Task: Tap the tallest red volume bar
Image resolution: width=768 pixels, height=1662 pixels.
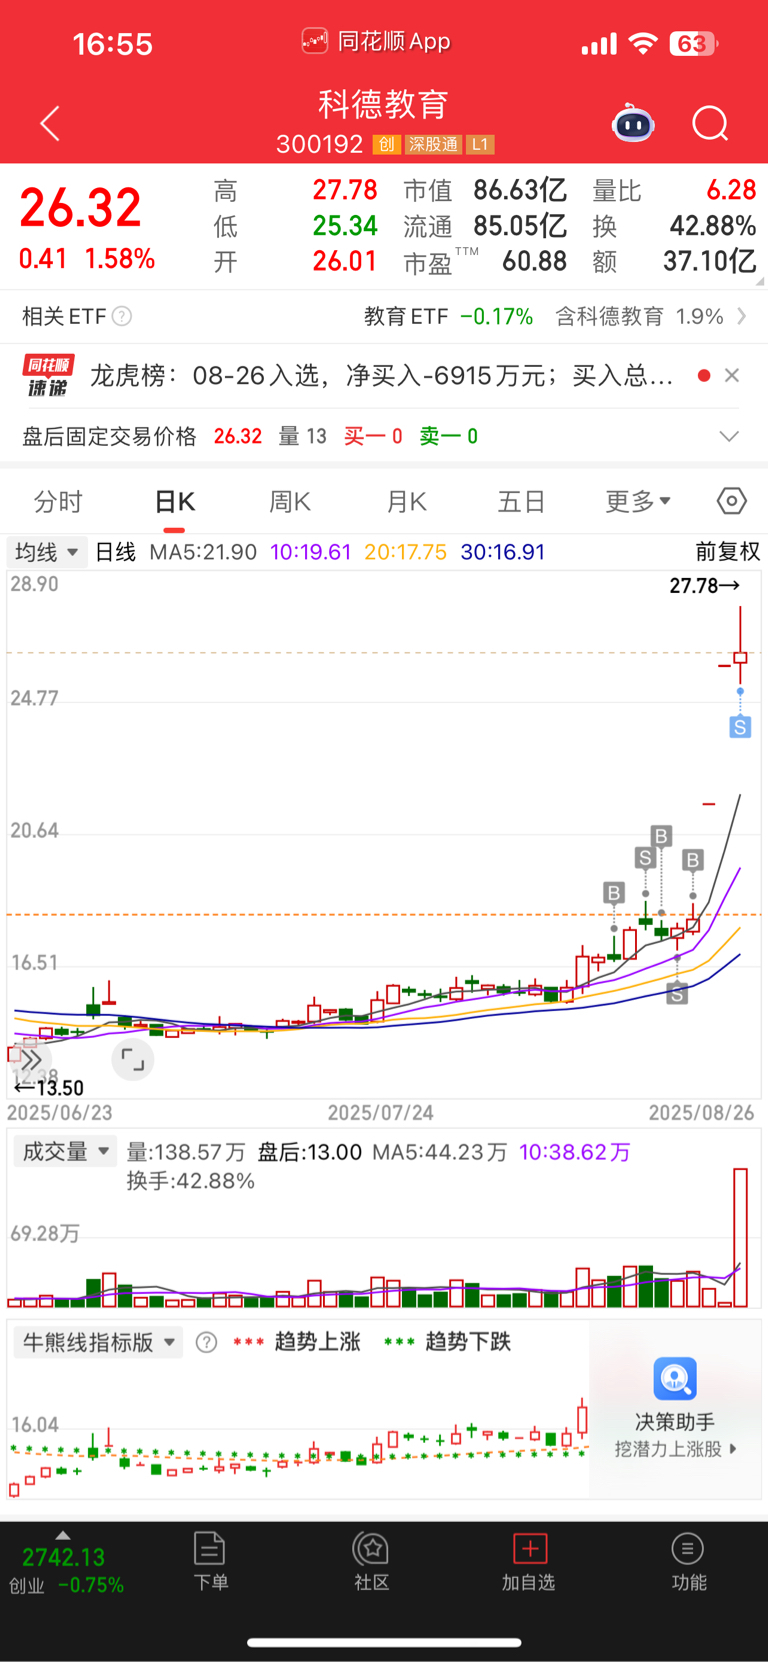Action: pyautogui.click(x=740, y=1237)
